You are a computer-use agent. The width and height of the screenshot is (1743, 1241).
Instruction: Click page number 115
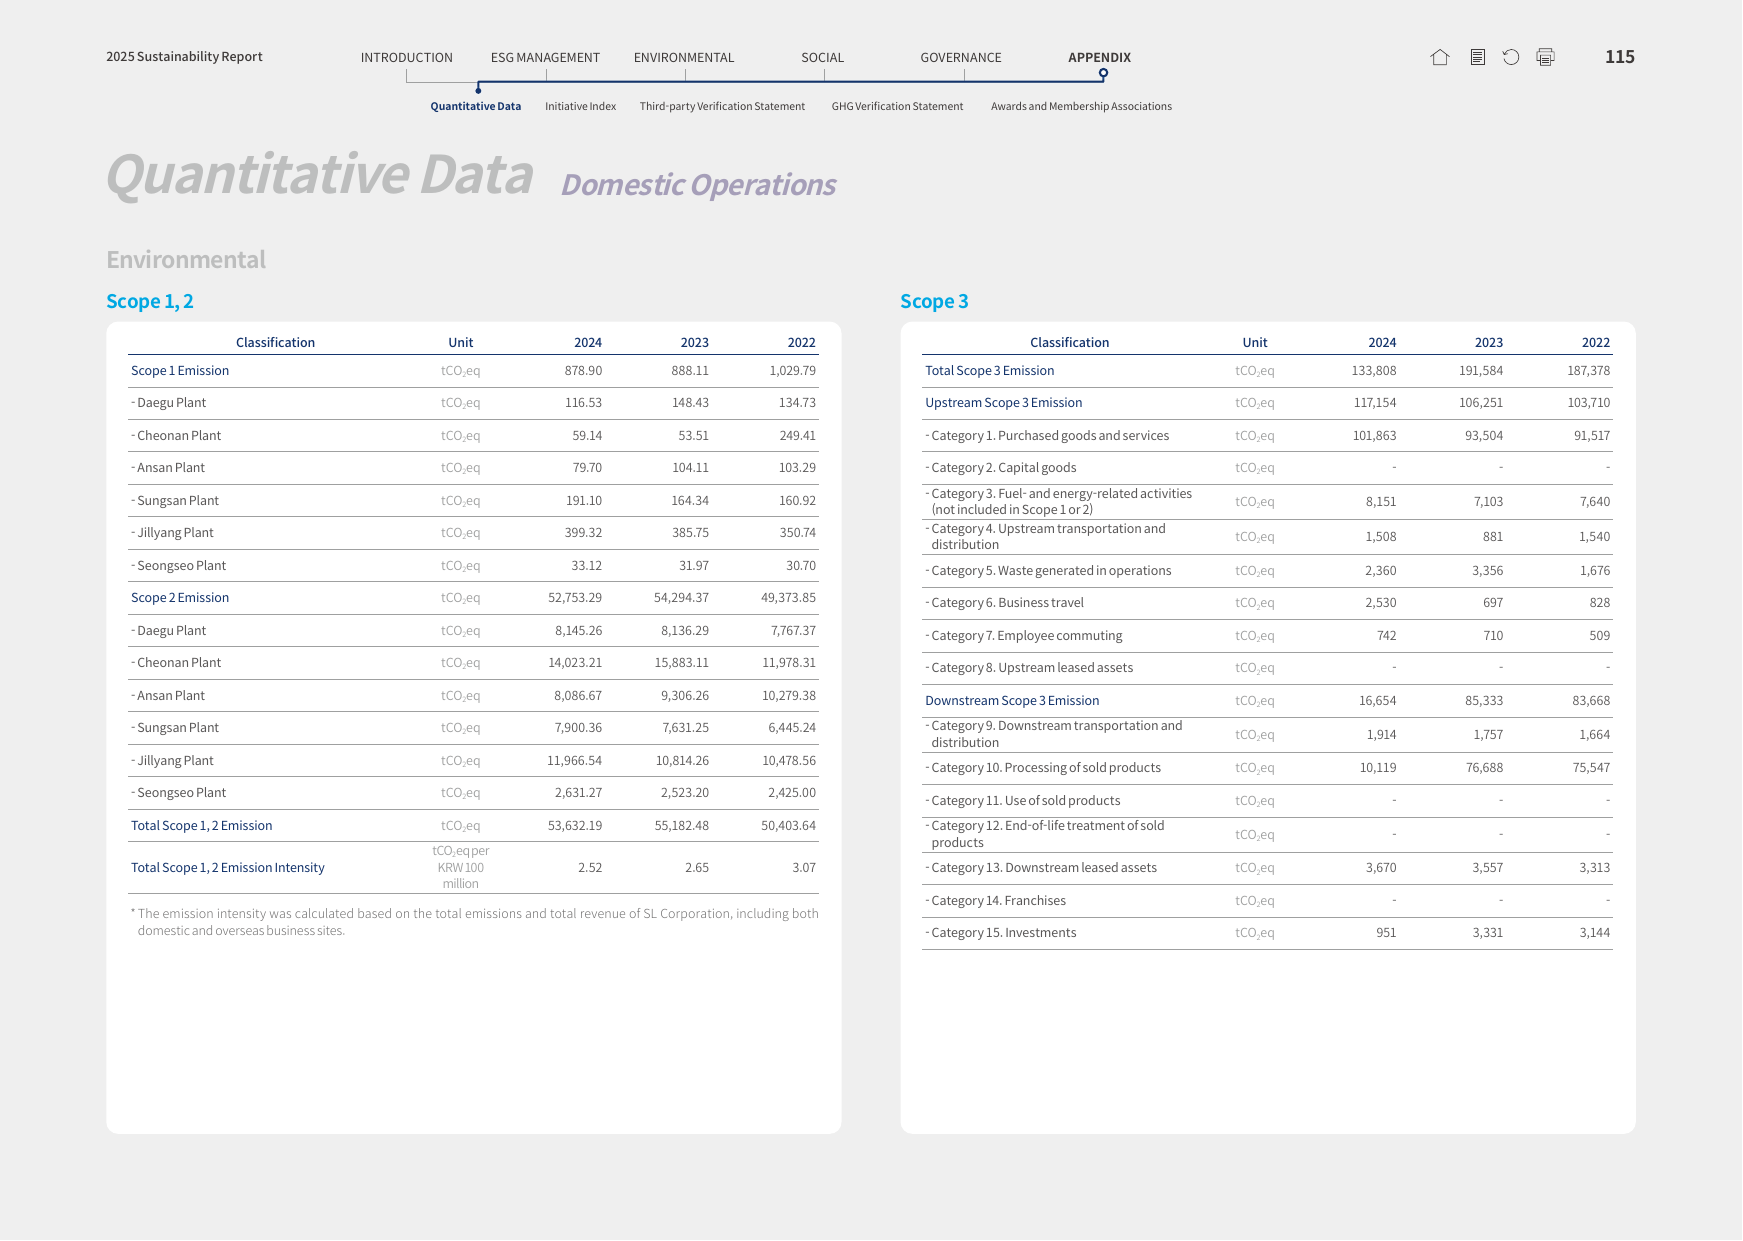tap(1620, 57)
